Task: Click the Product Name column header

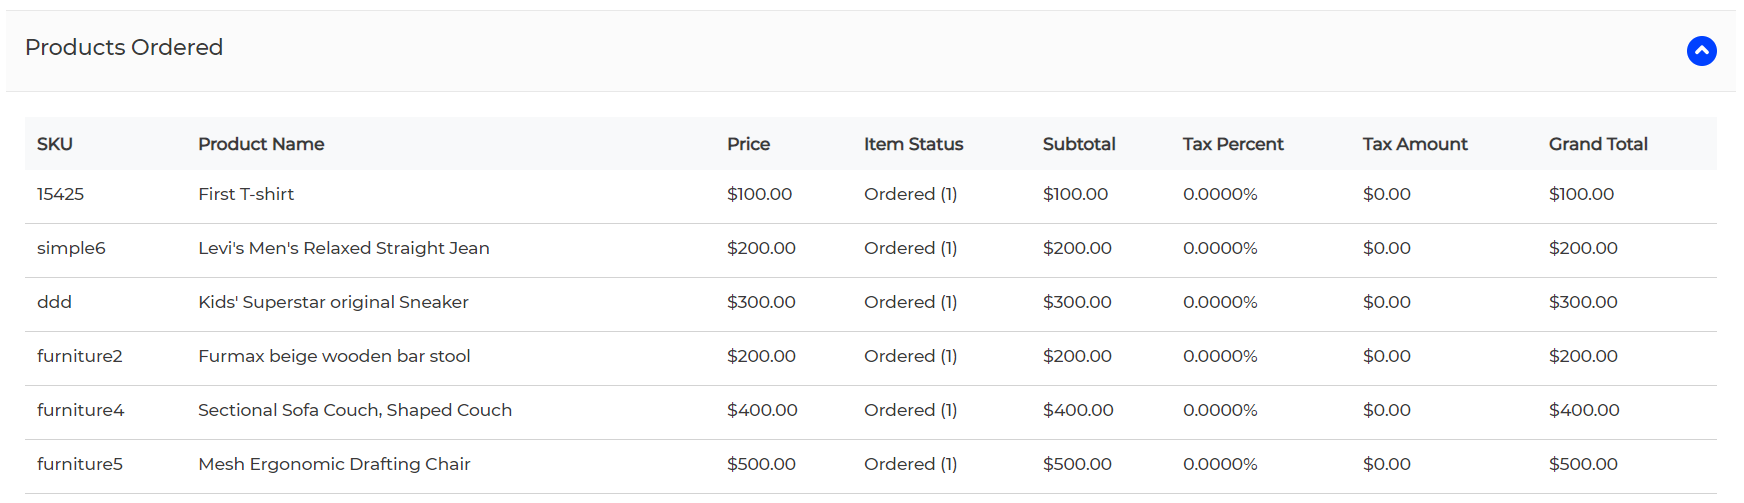Action: pos(261,144)
